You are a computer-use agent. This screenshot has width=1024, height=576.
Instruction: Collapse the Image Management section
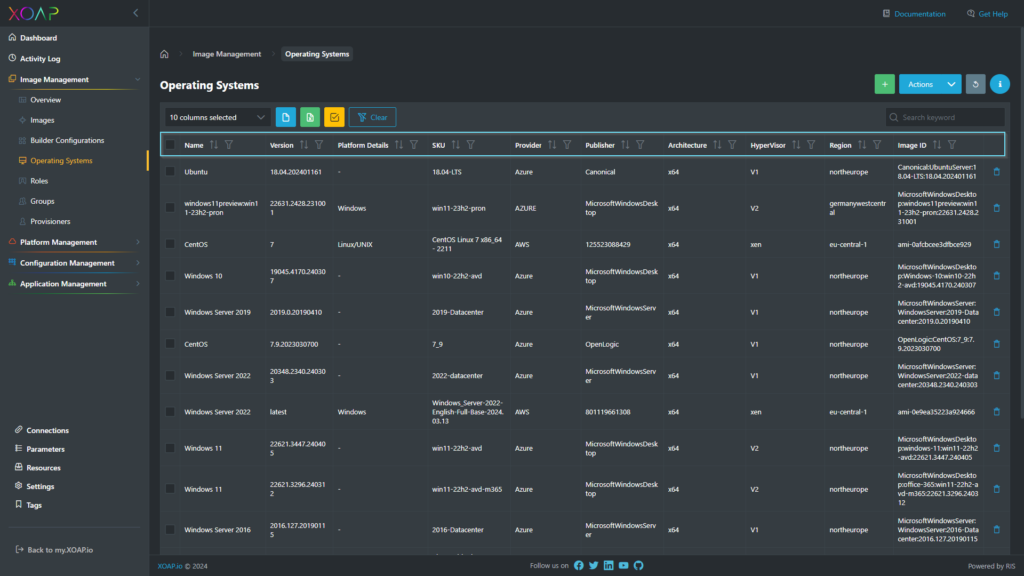tap(137, 80)
